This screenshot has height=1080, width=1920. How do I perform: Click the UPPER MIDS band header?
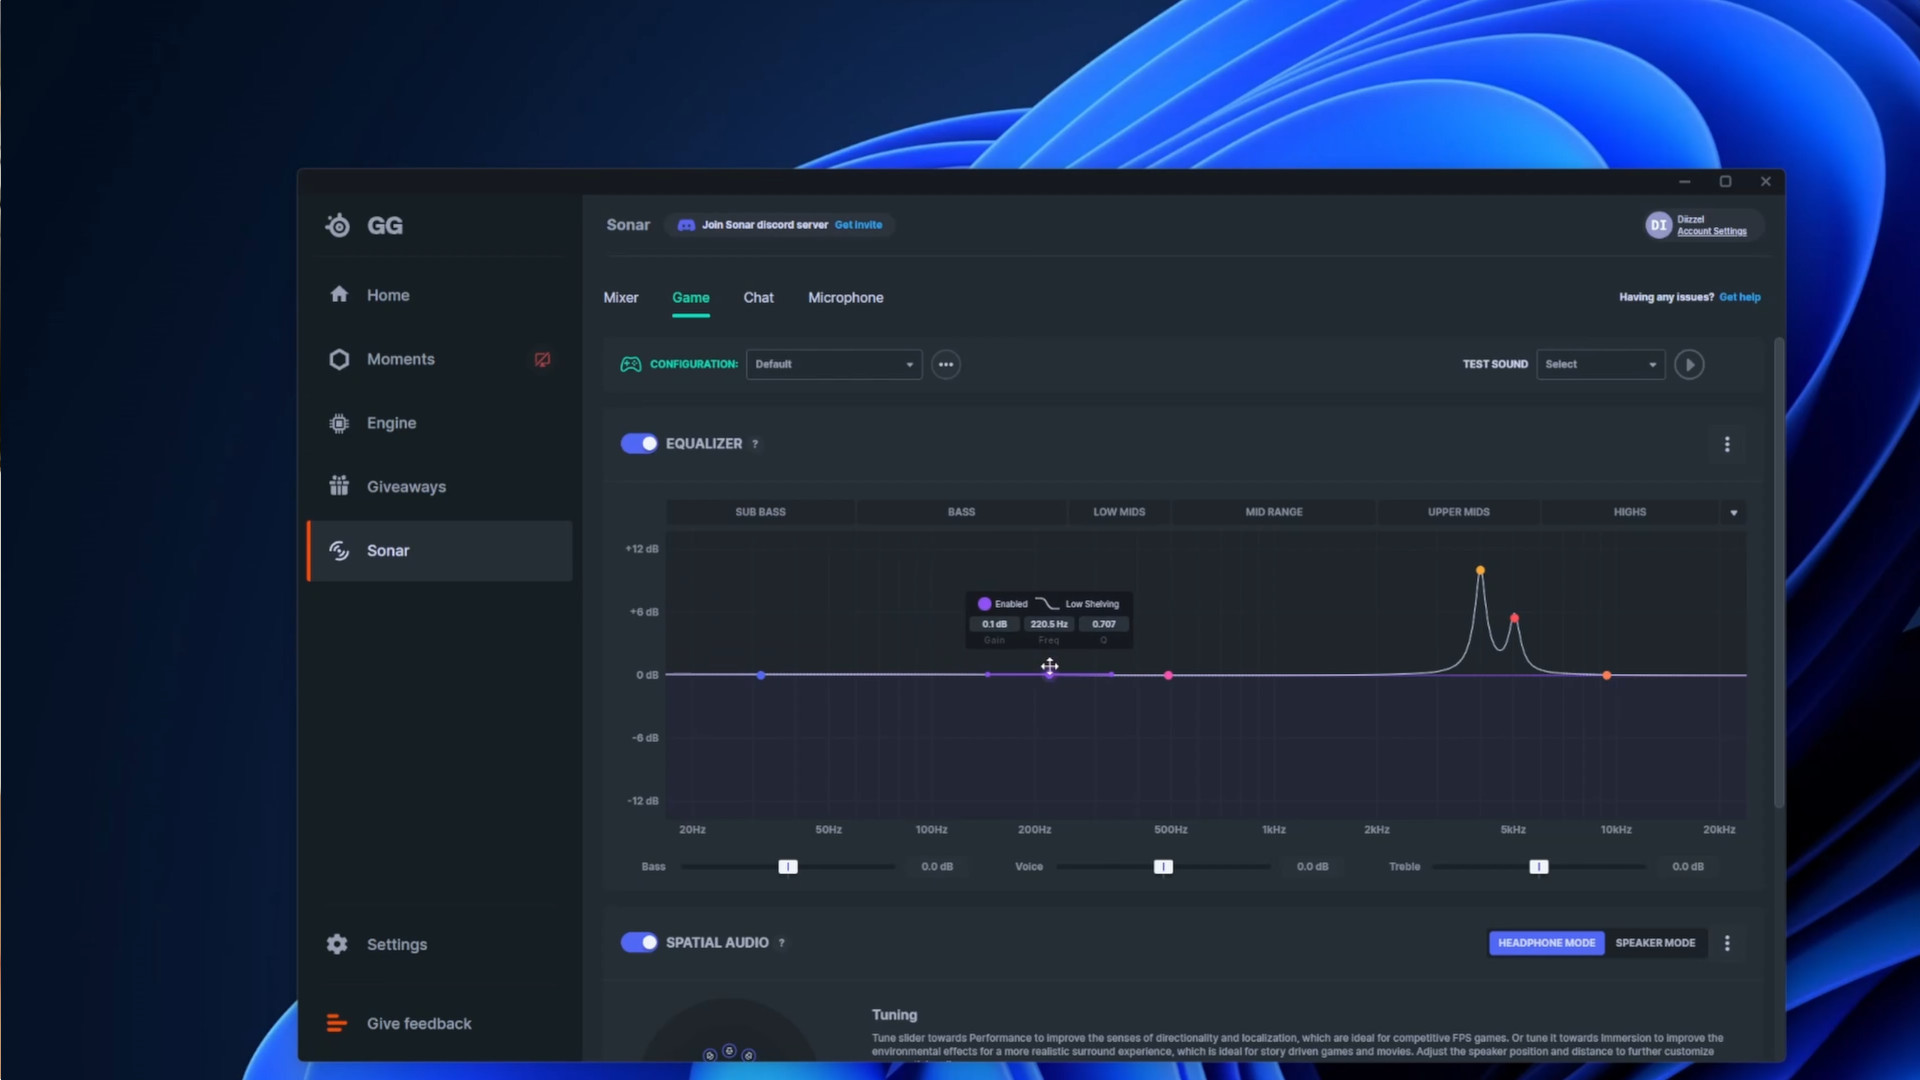point(1459,512)
